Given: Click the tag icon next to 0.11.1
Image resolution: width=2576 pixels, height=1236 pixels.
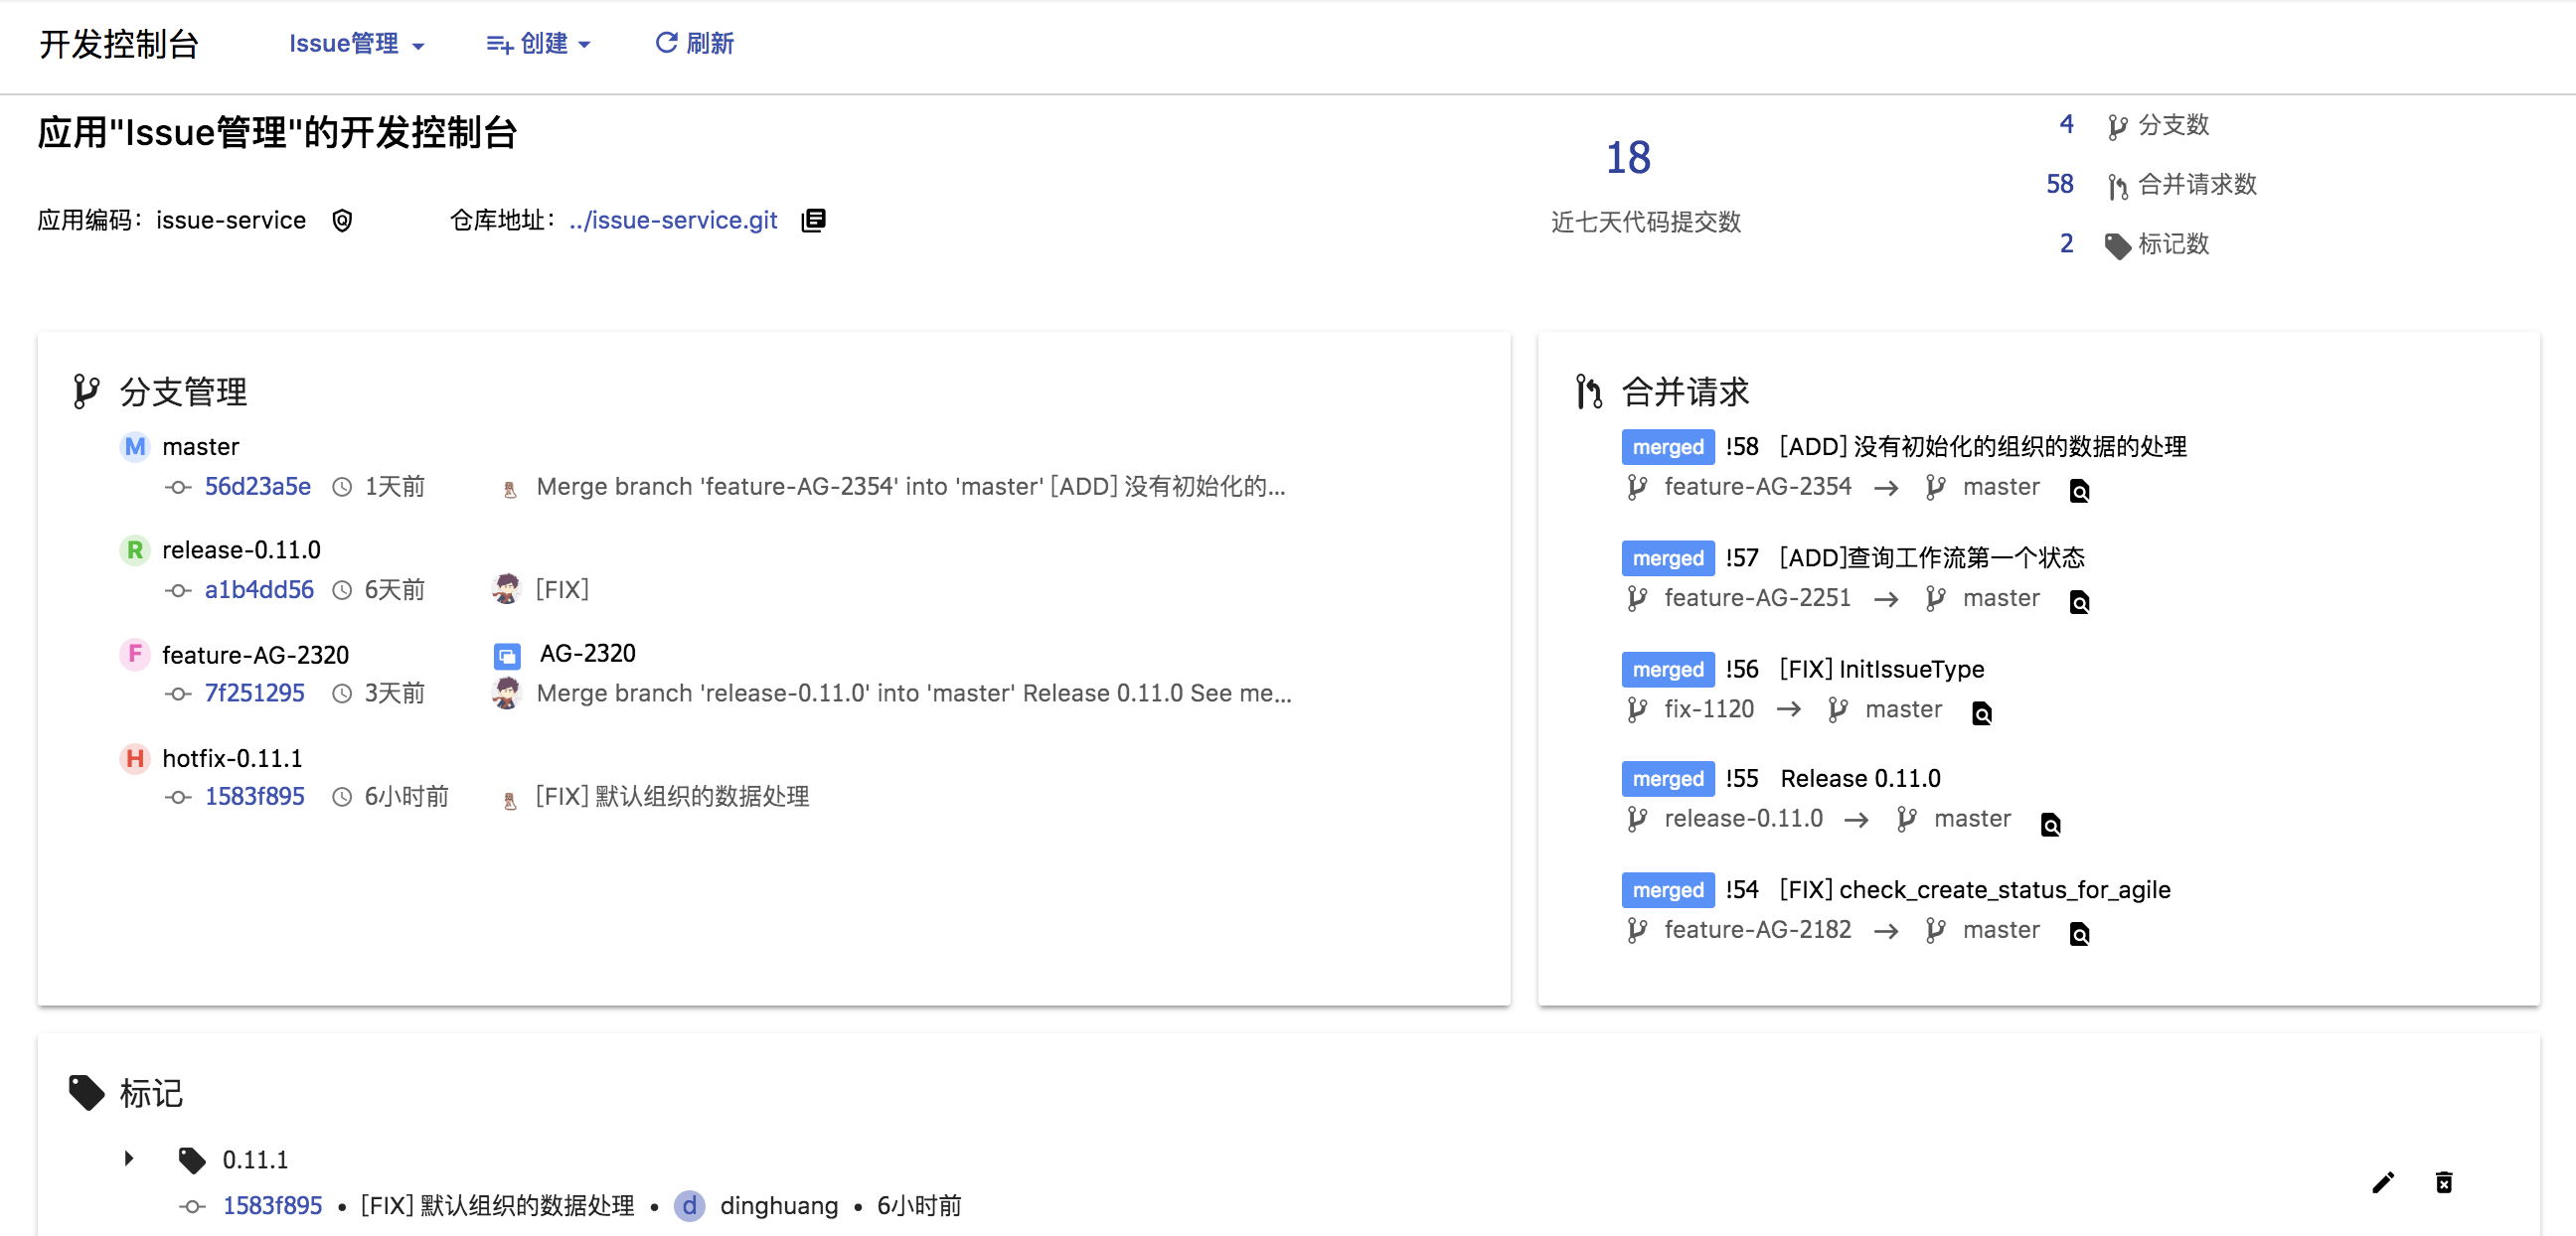Looking at the screenshot, I should pyautogui.click(x=192, y=1160).
